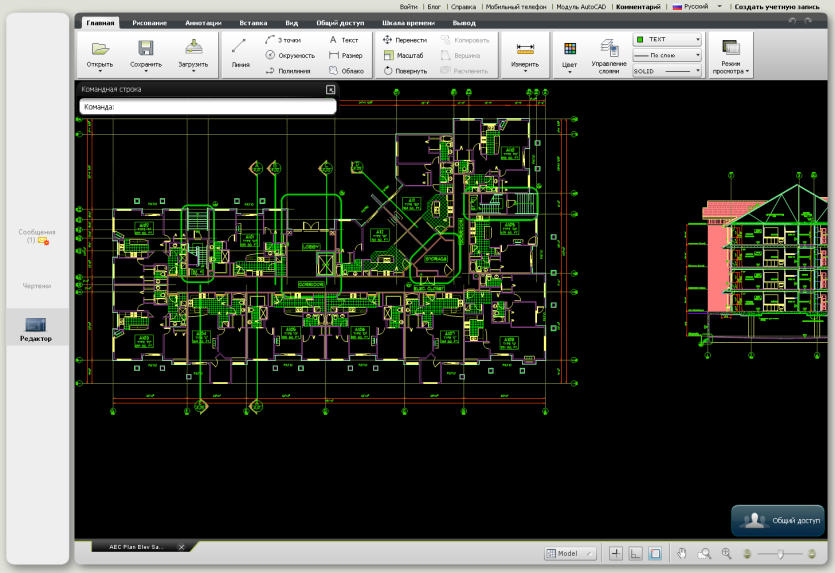Image resolution: width=835 pixels, height=573 pixels.
Task: Click the Команда command input field
Action: pyautogui.click(x=208, y=107)
